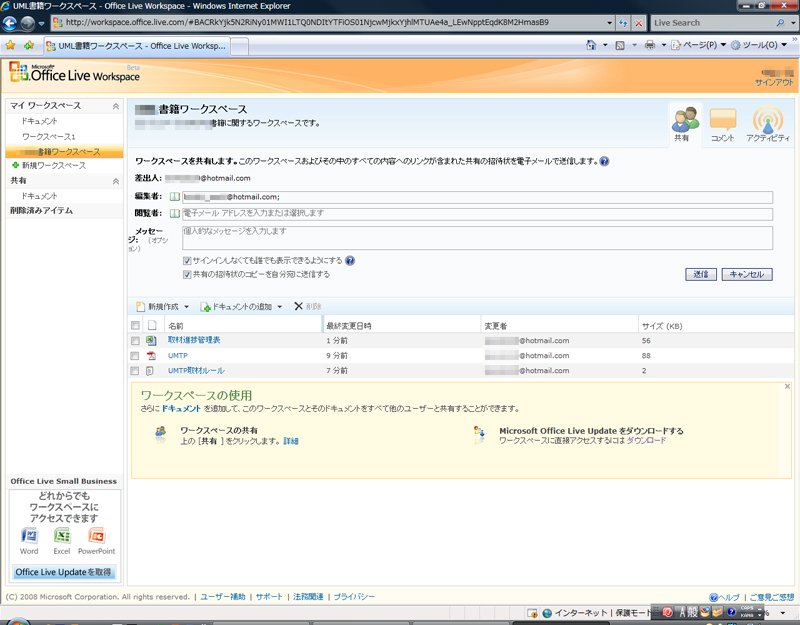800x625 pixels.
Task: Click the note icon of UMTP取材ルール
Action: 149,371
